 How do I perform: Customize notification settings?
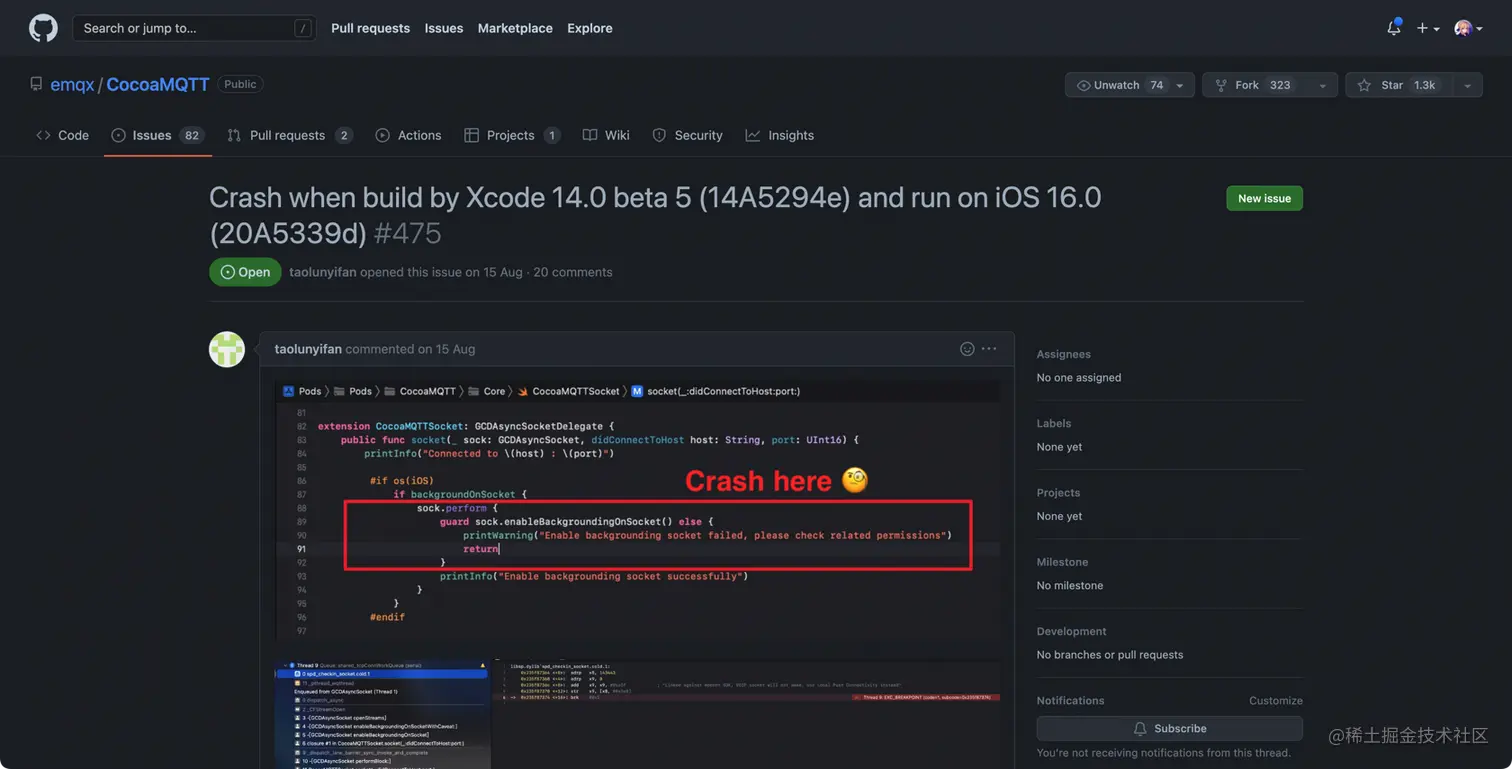pos(1276,701)
